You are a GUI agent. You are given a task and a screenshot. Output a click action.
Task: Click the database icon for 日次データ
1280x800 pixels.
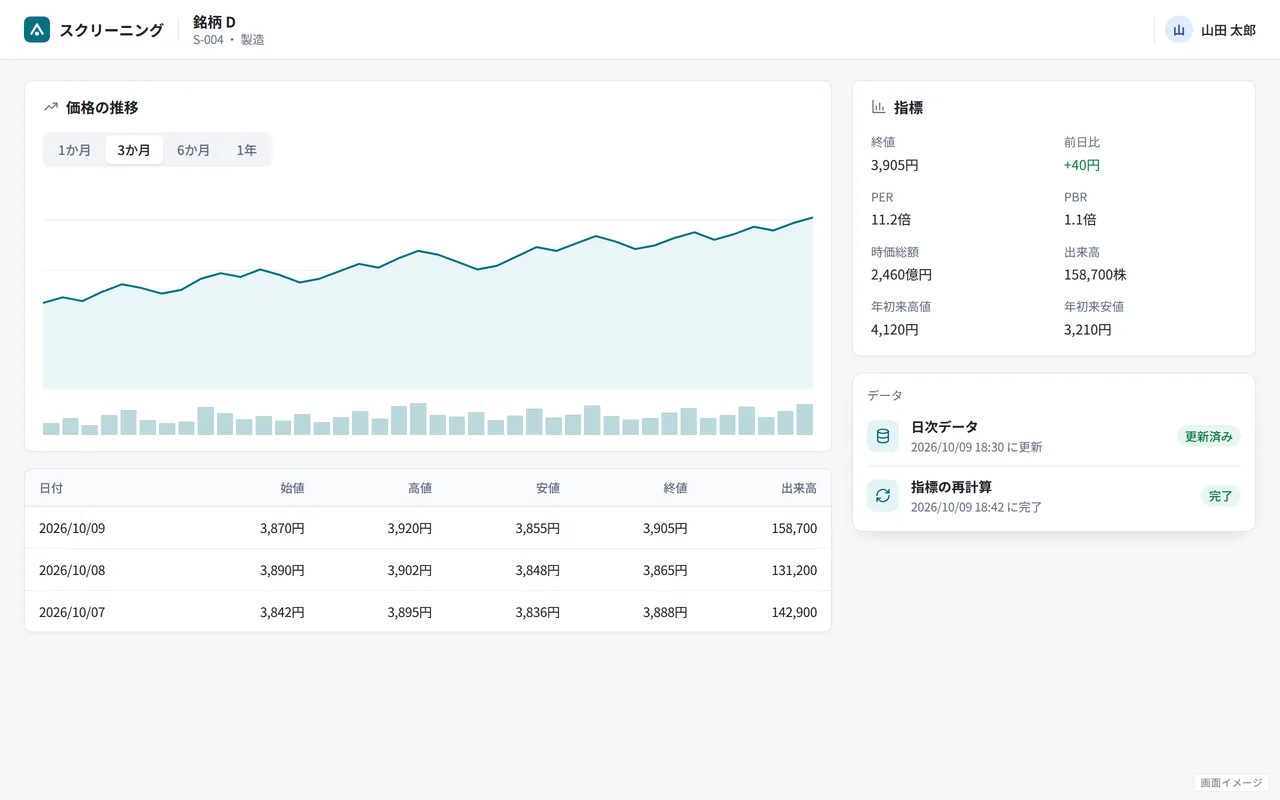click(883, 436)
